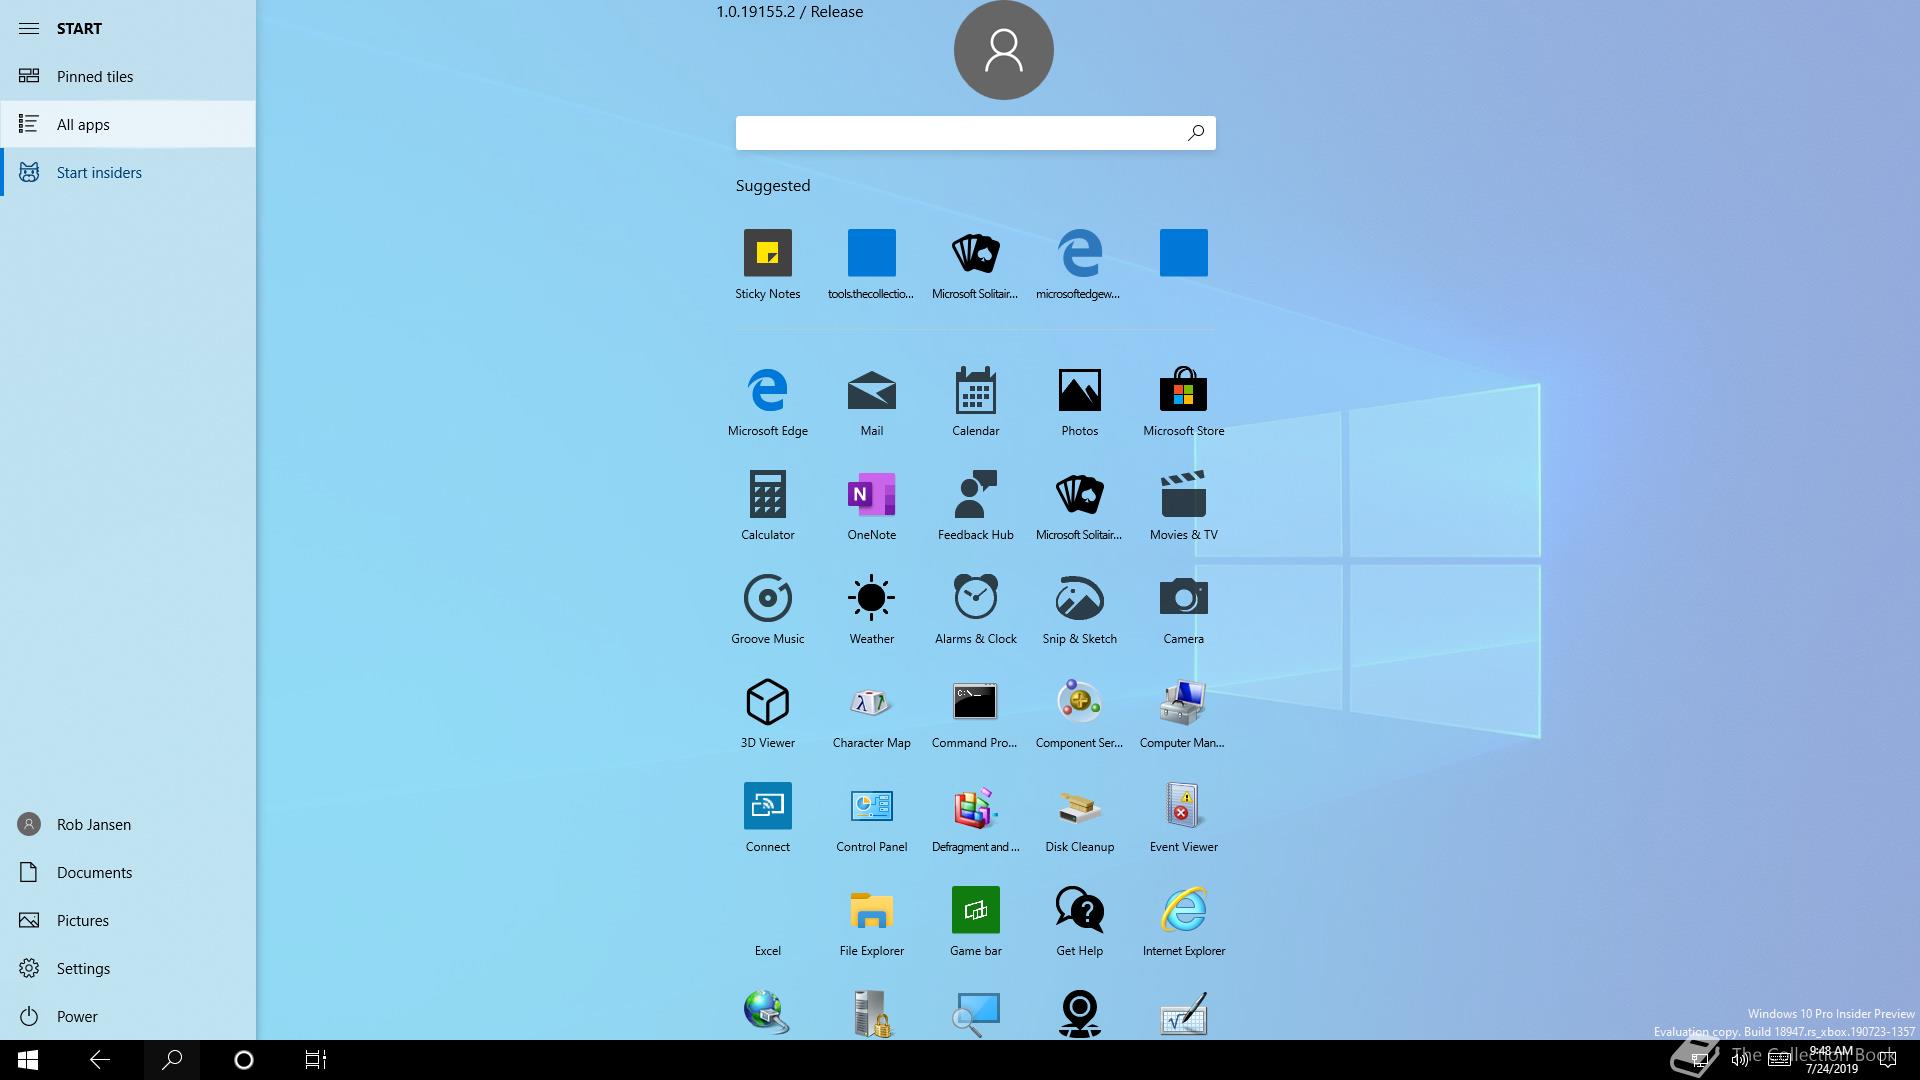Viewport: 1920px width, 1080px height.
Task: Open Game bar
Action: click(975, 921)
